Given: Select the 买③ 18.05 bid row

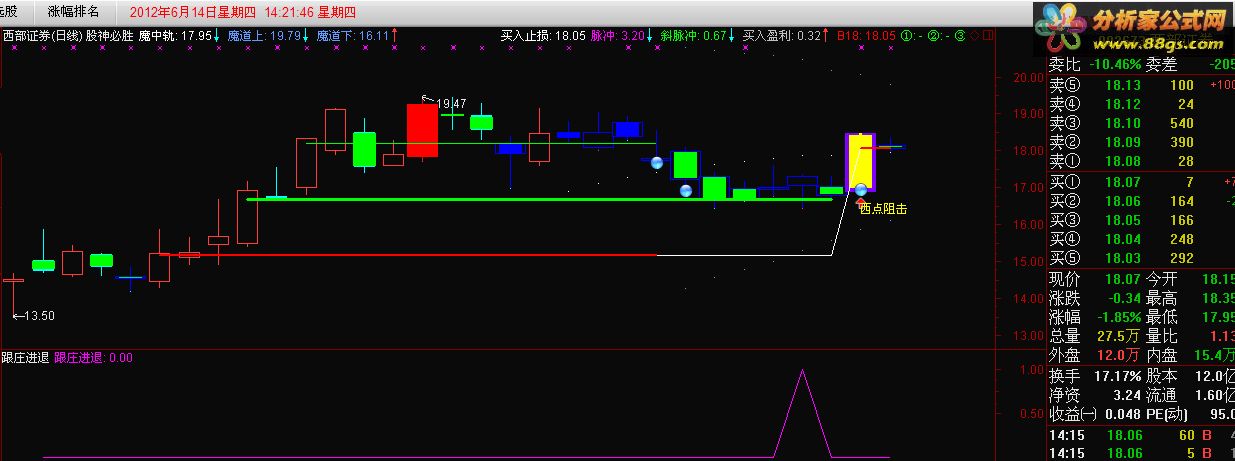Looking at the screenshot, I should pyautogui.click(x=1141, y=220).
